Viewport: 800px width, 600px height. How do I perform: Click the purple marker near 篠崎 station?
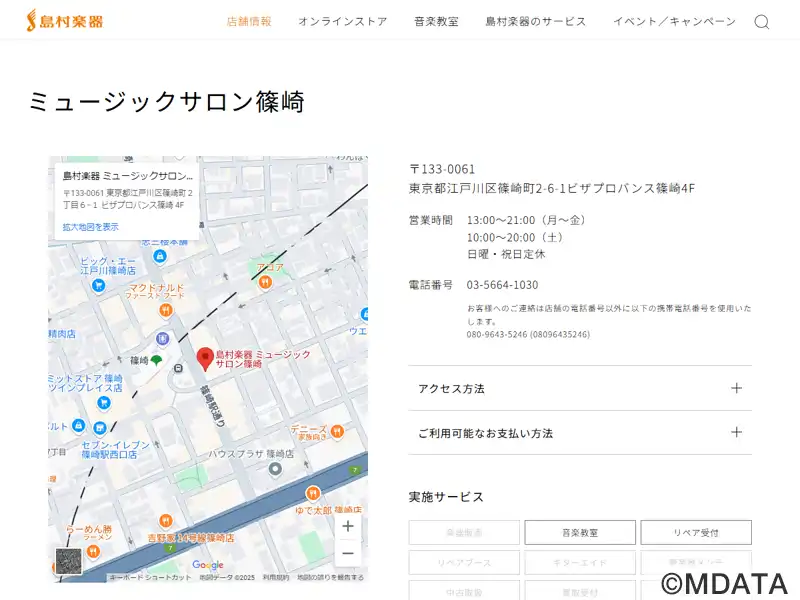click(162, 338)
